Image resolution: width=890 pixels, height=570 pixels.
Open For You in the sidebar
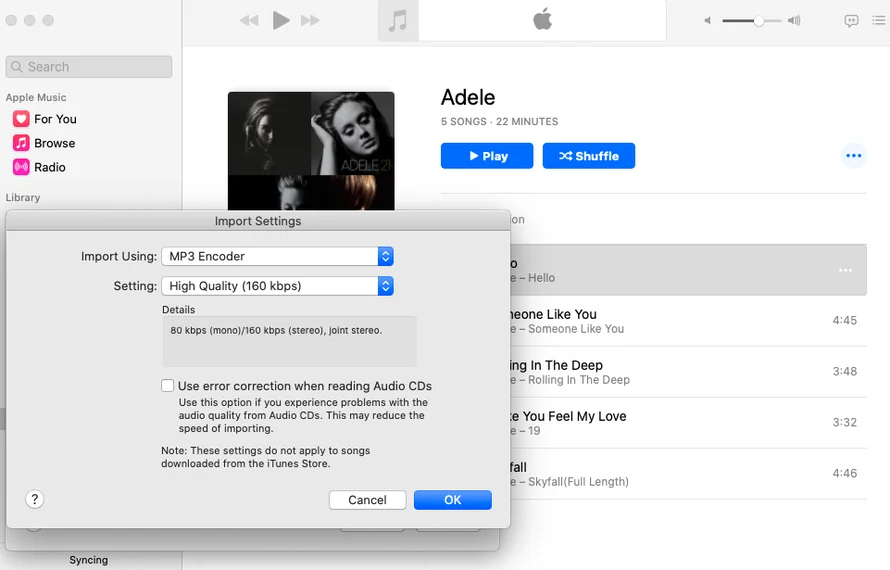pyautogui.click(x=55, y=119)
